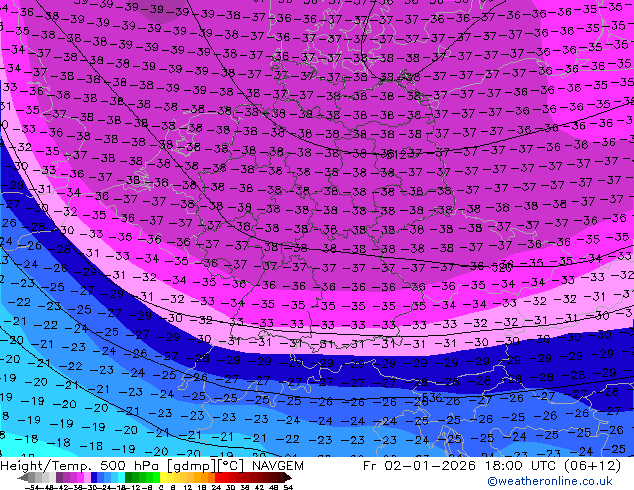
Task: Select the 'Height/Temp.' title text
Action: pyautogui.click(x=45, y=466)
